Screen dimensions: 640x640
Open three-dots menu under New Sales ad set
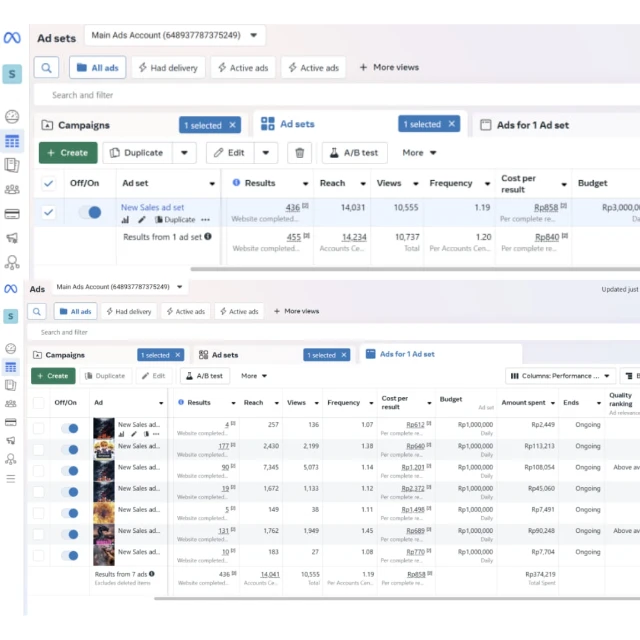coord(206,220)
